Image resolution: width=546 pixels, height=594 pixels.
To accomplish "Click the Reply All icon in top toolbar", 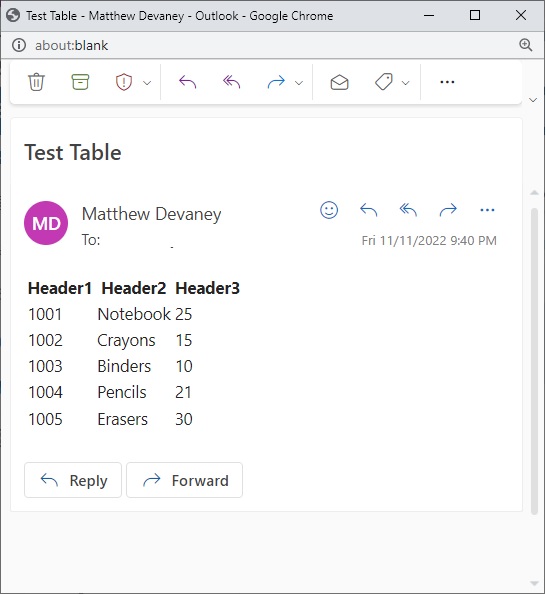I will tap(232, 82).
